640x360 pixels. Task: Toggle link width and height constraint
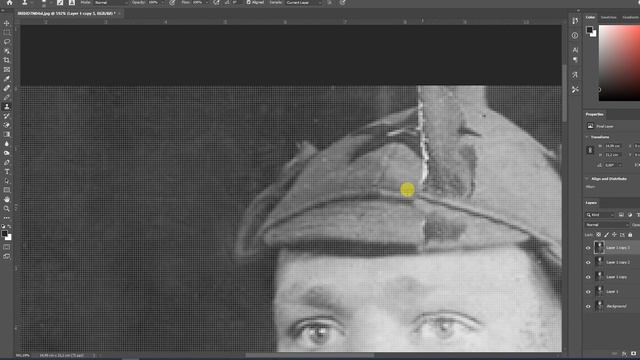tap(590, 150)
